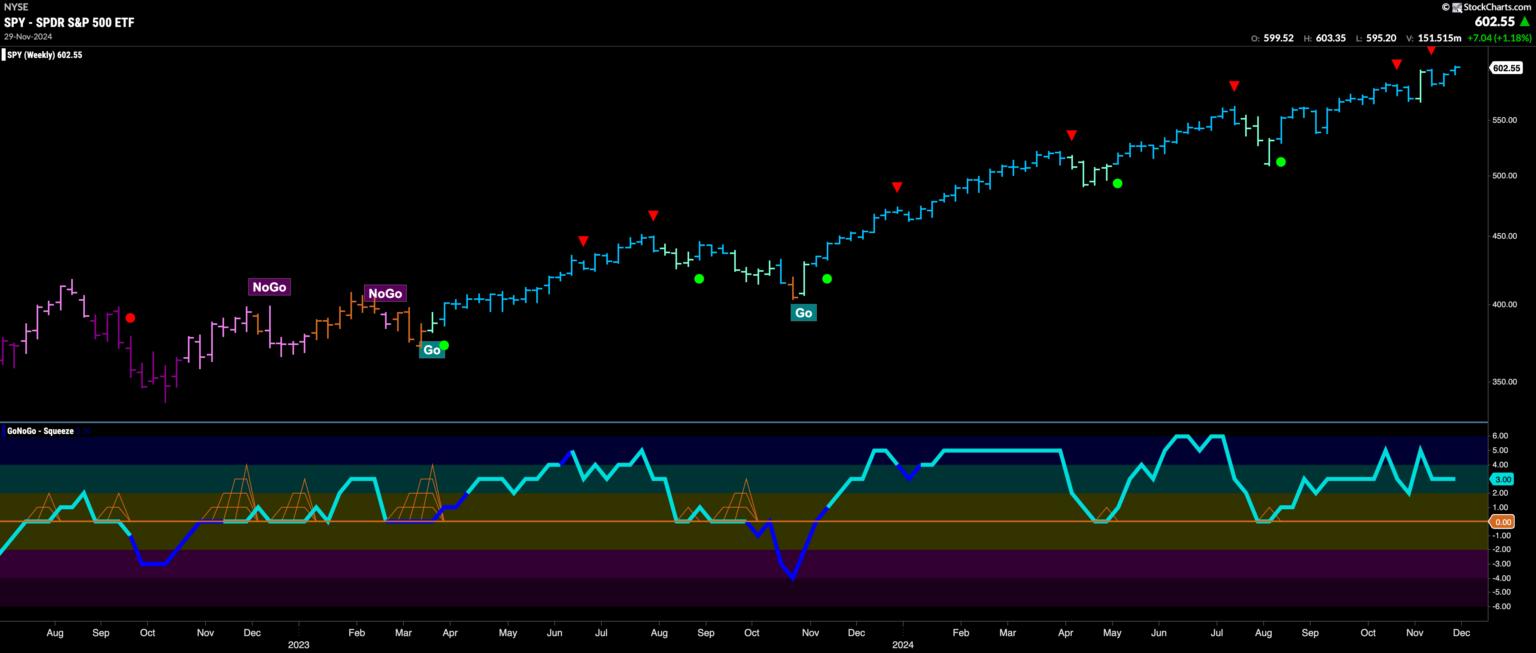1536x653 pixels.
Task: Select the NoGo flag near February 2023
Action: pos(385,293)
